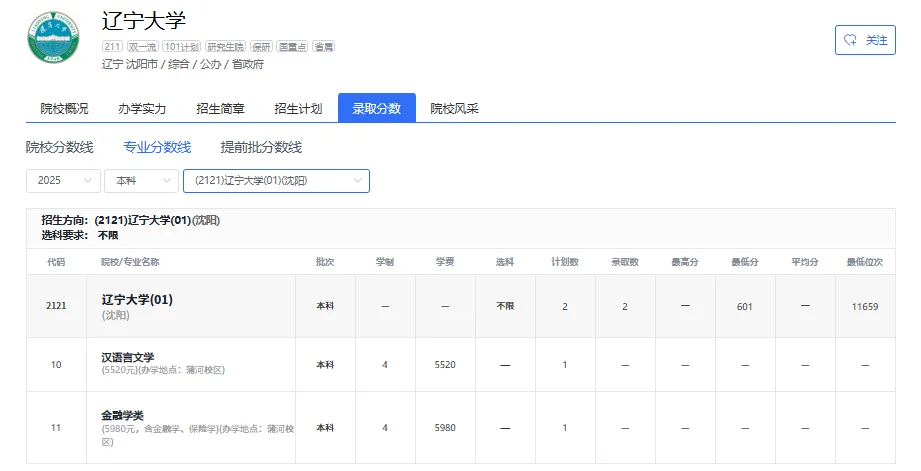This screenshot has height=471, width=921.
Task: Show the 提前批分数线 sub-tab
Action: tap(261, 147)
